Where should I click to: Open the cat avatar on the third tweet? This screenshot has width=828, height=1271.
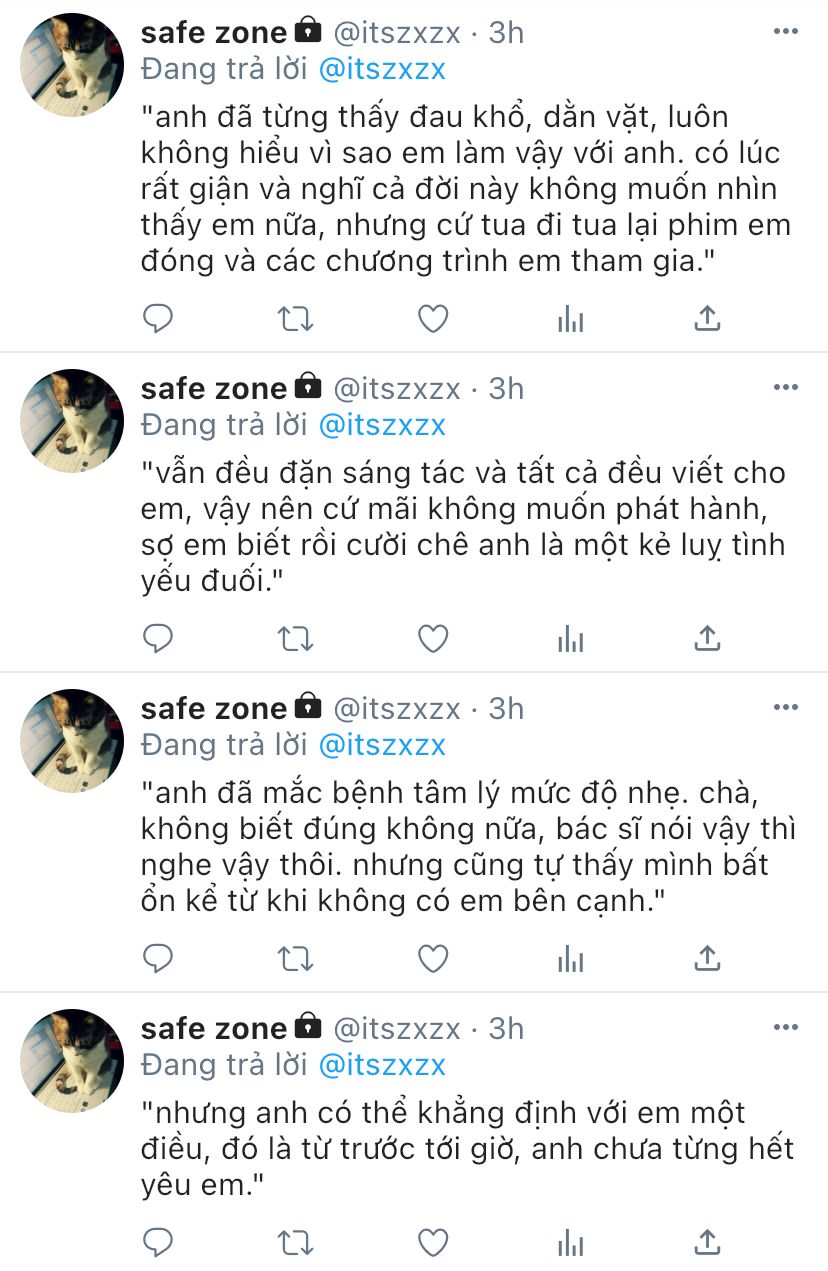(72, 740)
